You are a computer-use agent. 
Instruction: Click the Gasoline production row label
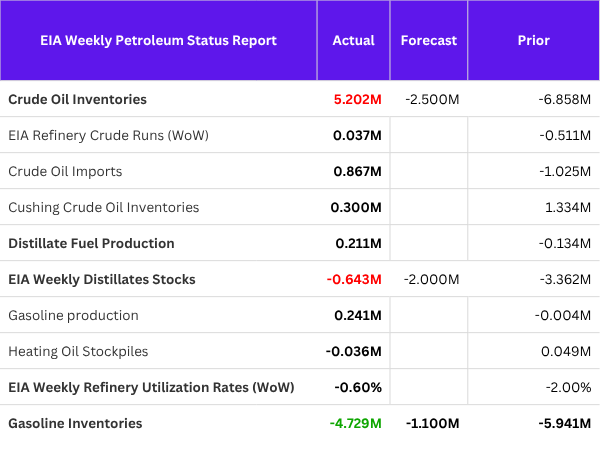(x=73, y=315)
